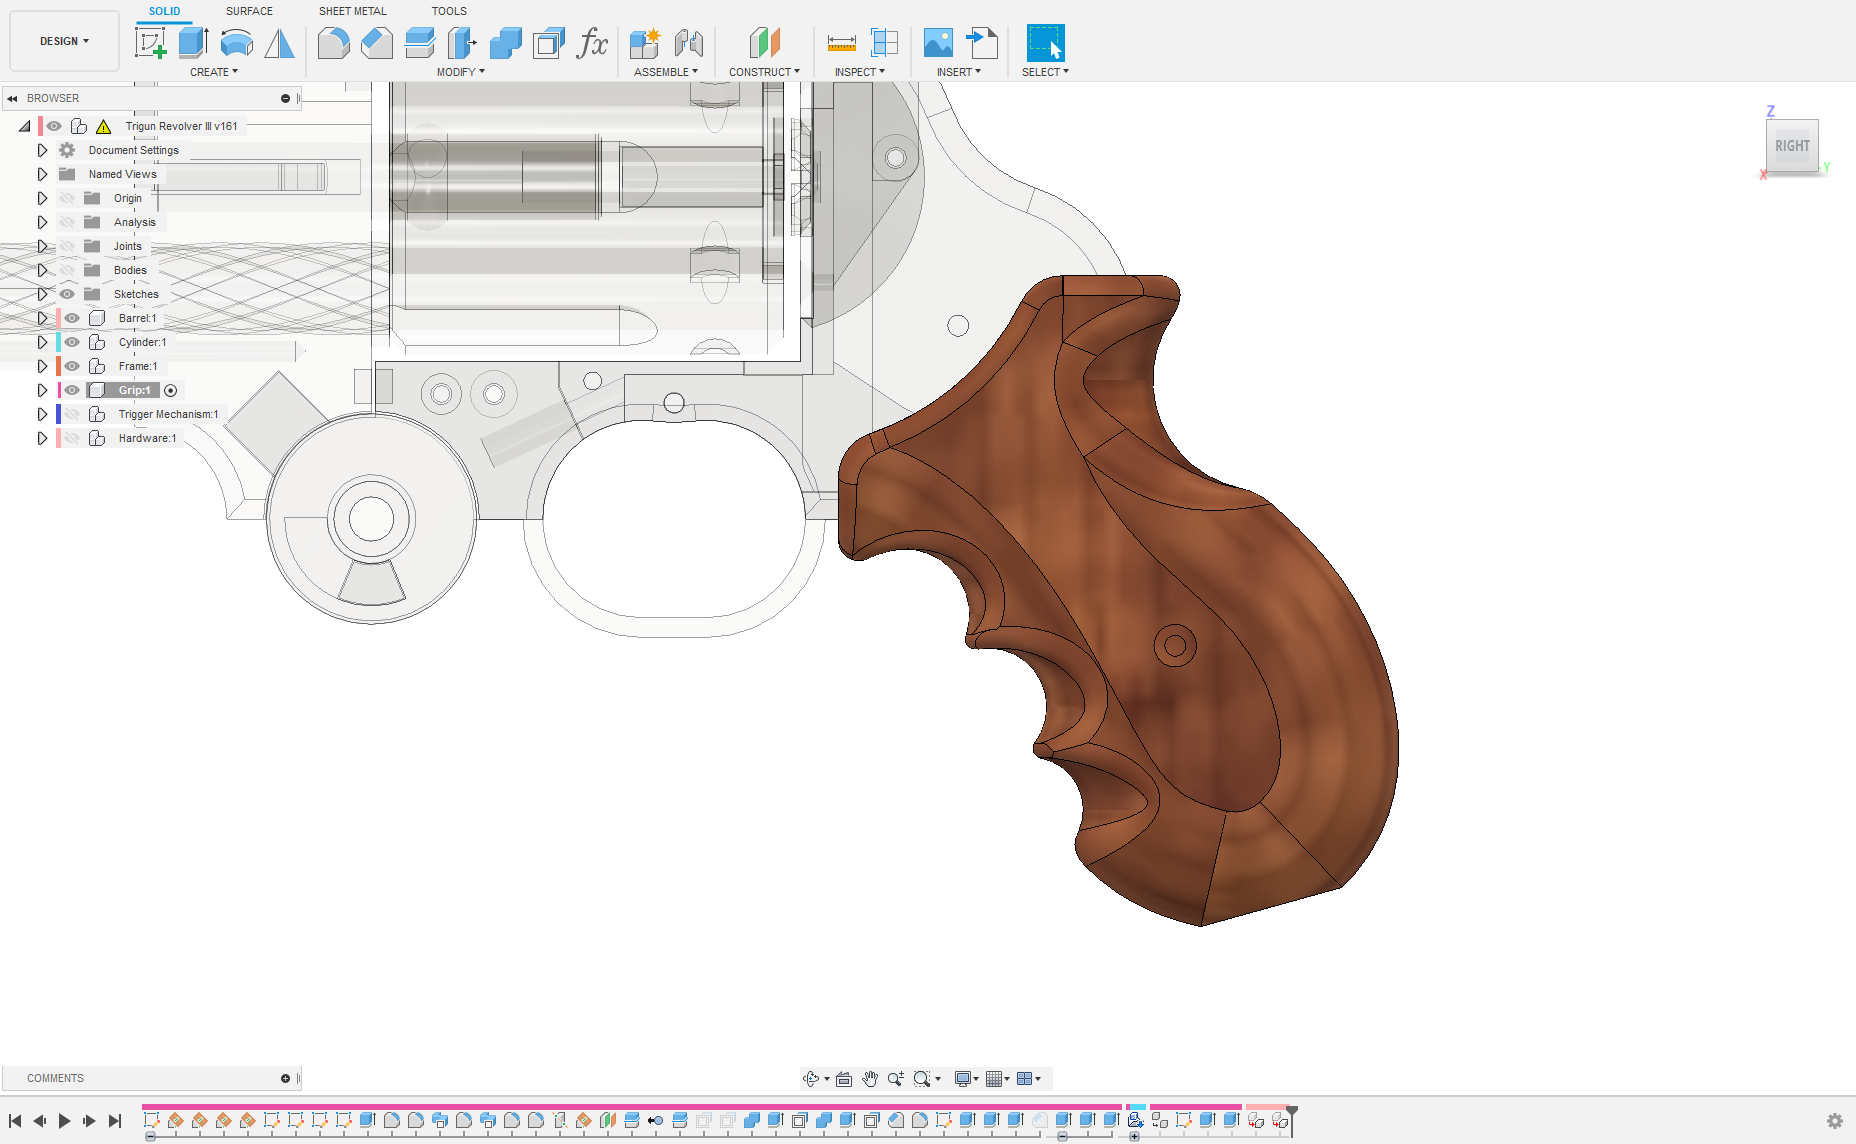Open the DESIGN workspace dropdown

(64, 41)
